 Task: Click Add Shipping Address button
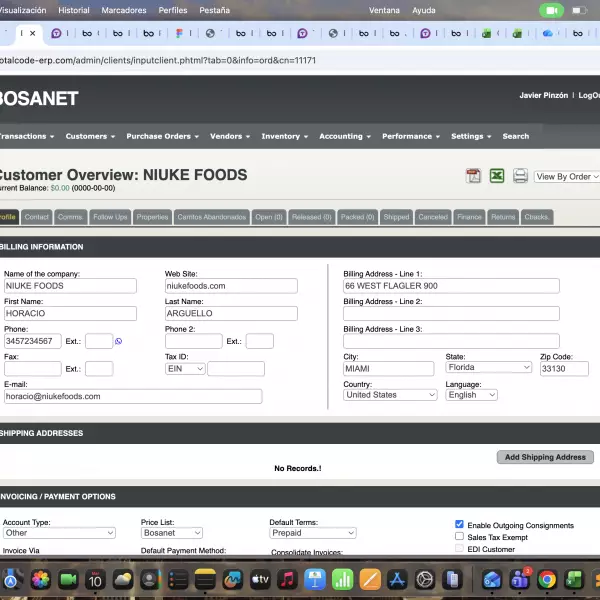545,457
